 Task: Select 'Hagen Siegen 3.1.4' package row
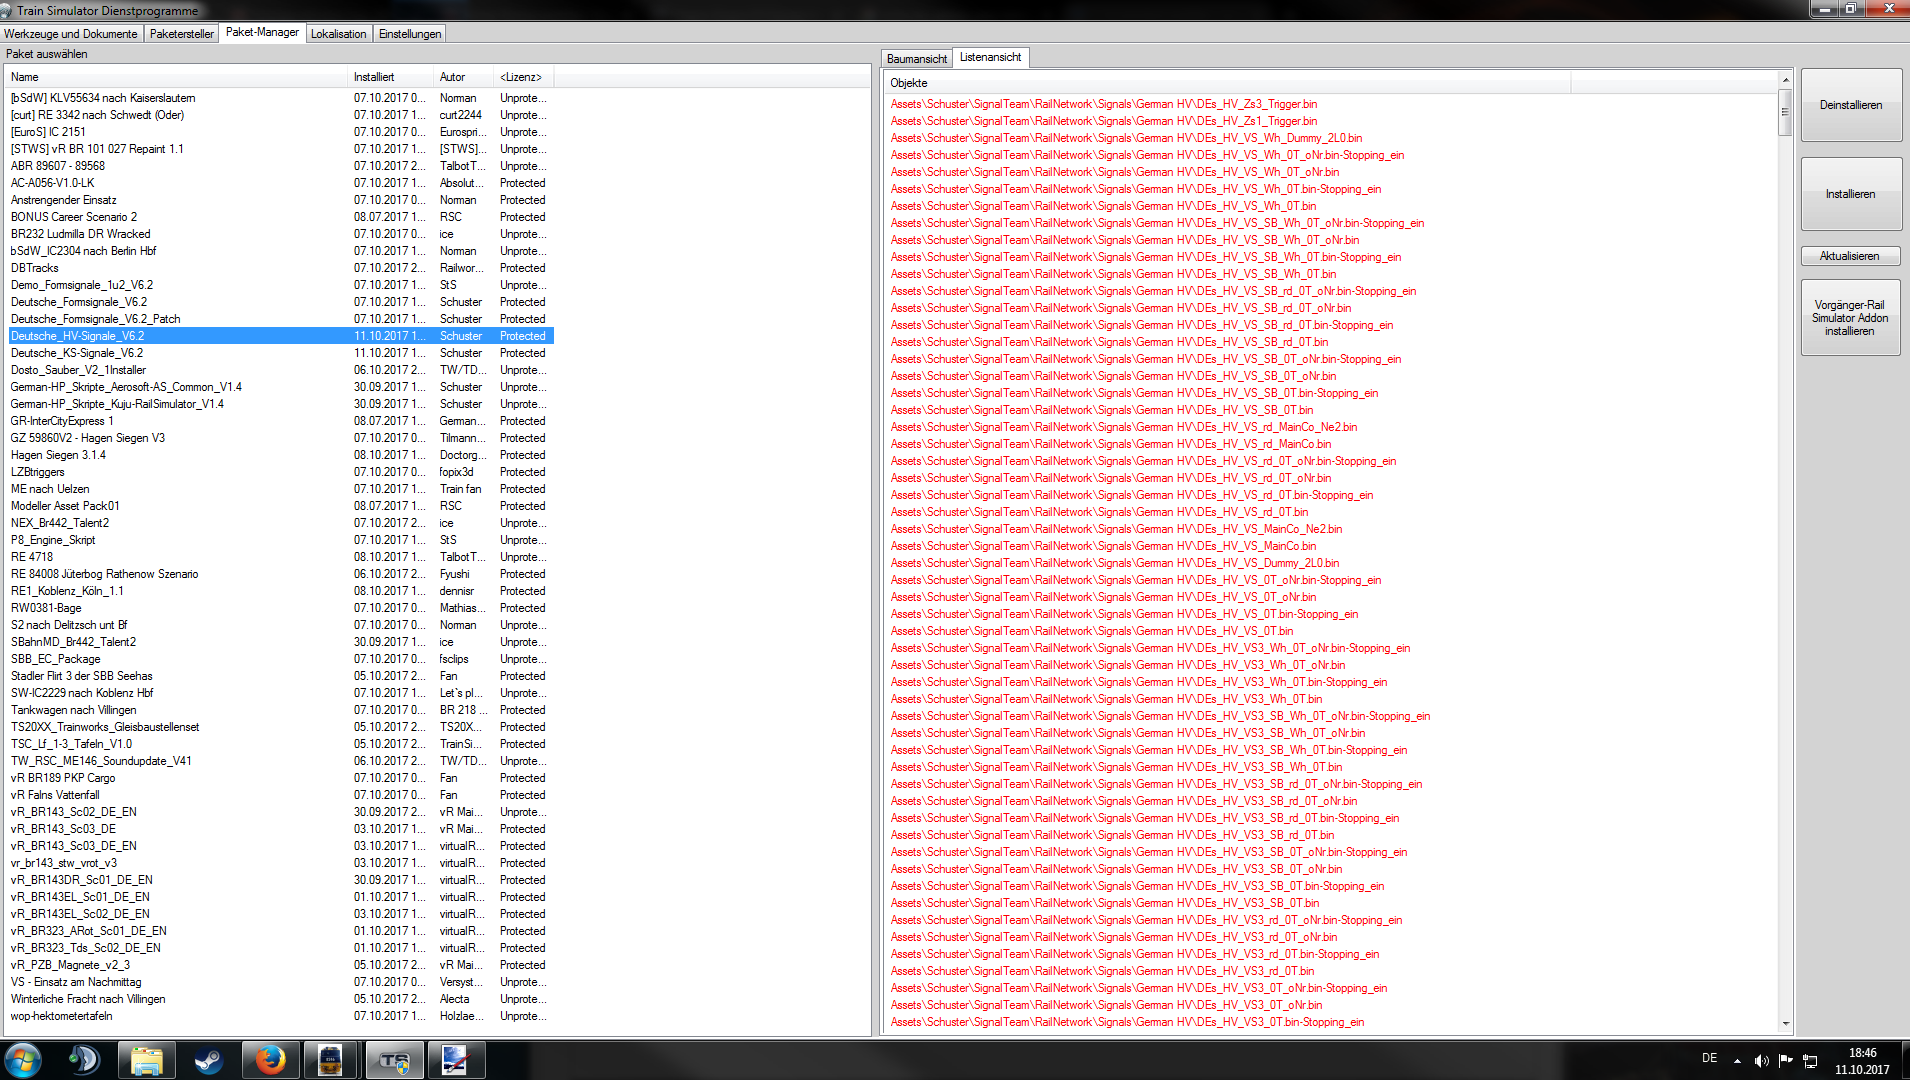(x=281, y=455)
